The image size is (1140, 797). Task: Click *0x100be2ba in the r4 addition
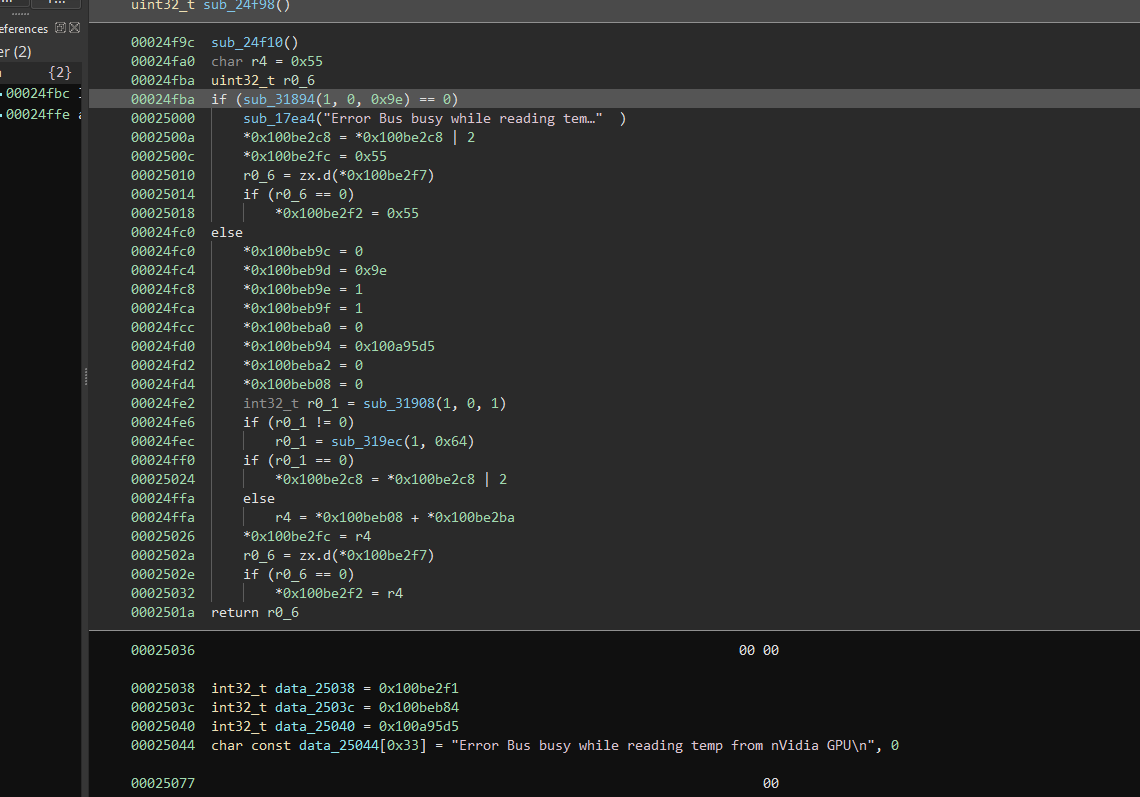[471, 517]
